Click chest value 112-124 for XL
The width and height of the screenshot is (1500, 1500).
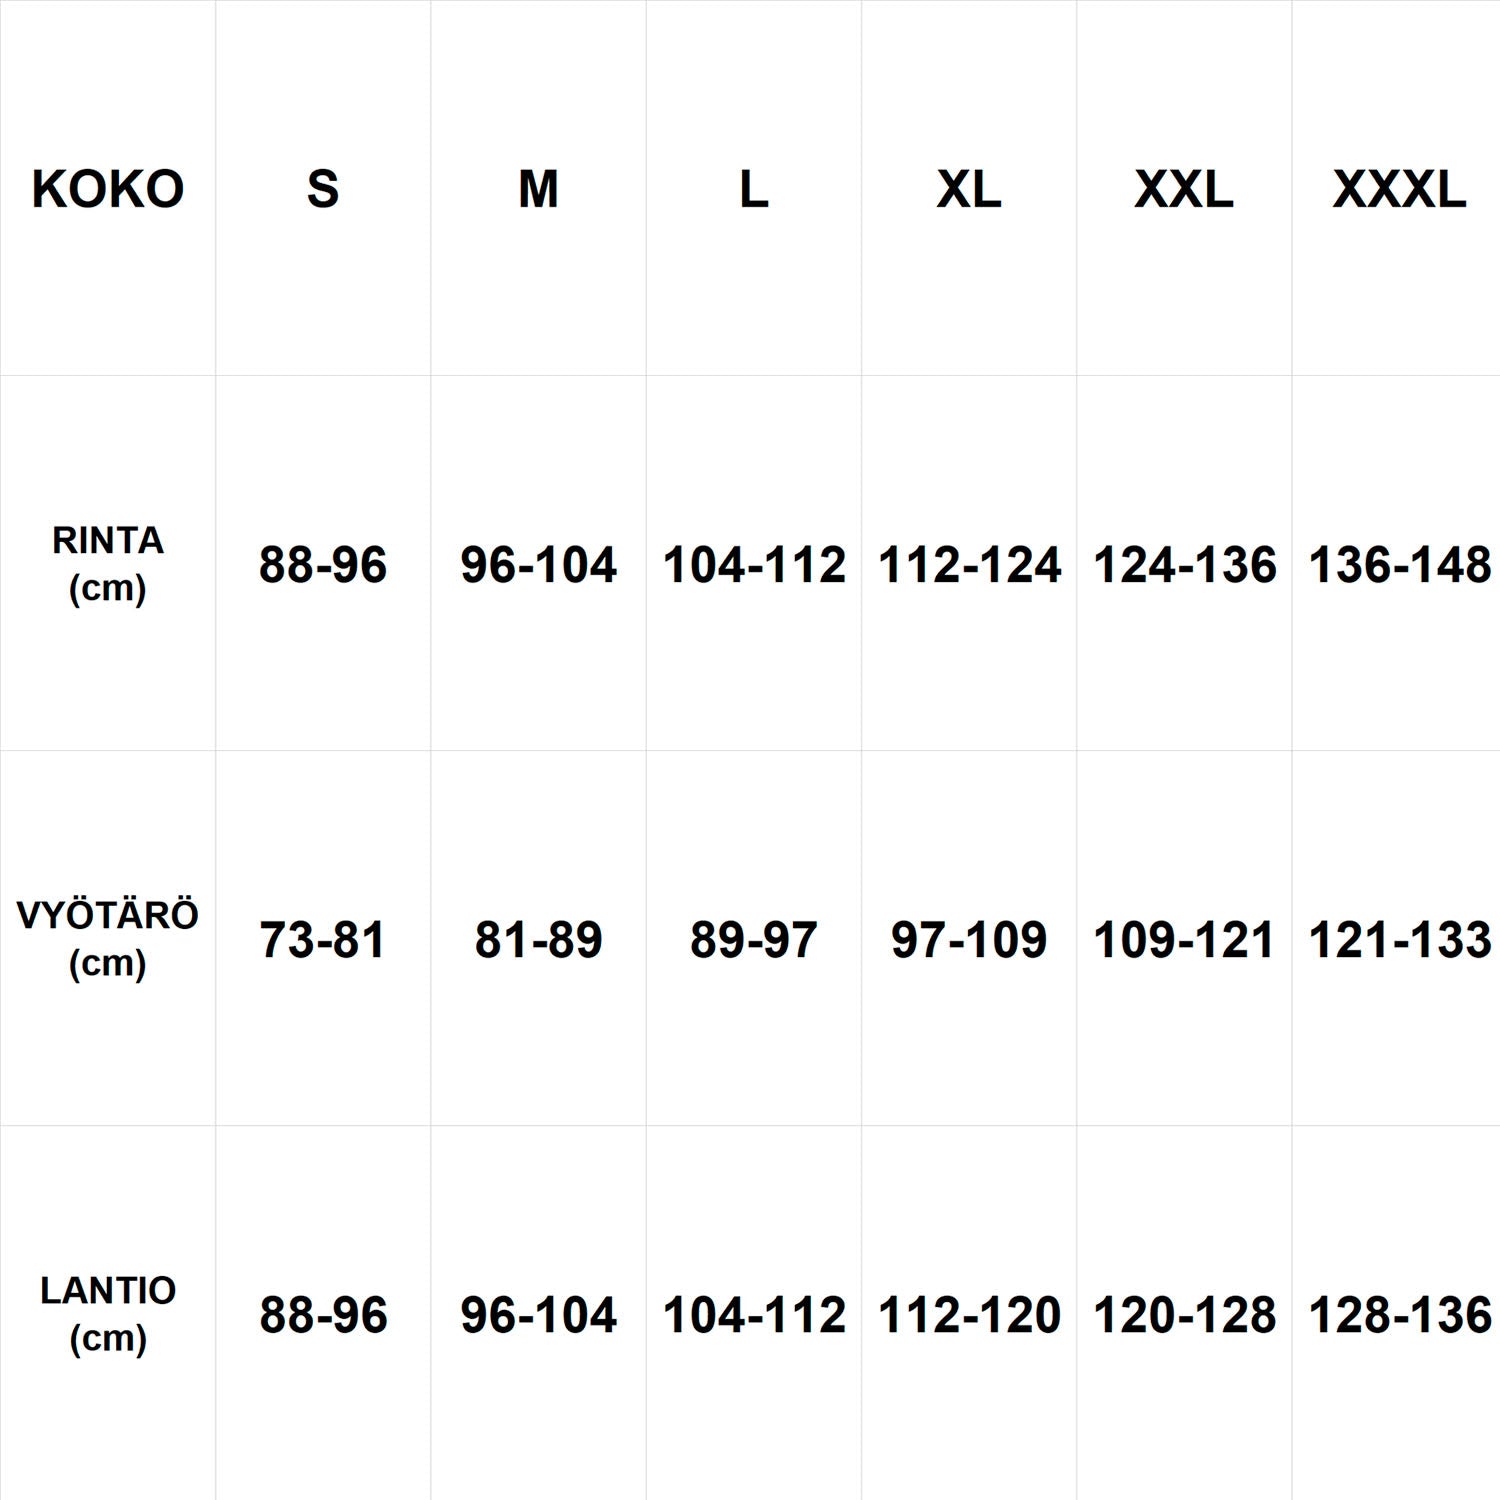pos(969,565)
